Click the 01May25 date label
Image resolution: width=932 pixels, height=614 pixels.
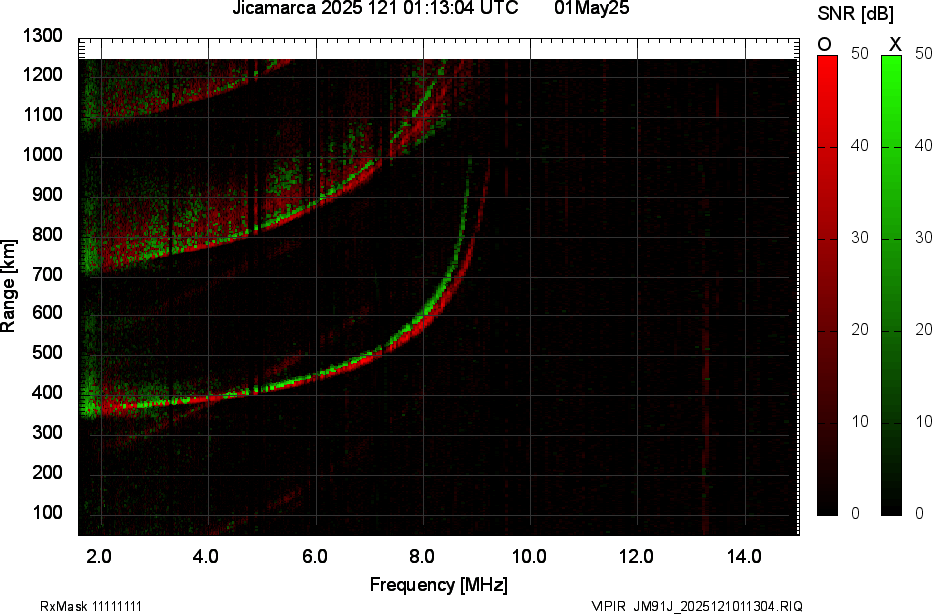point(591,8)
